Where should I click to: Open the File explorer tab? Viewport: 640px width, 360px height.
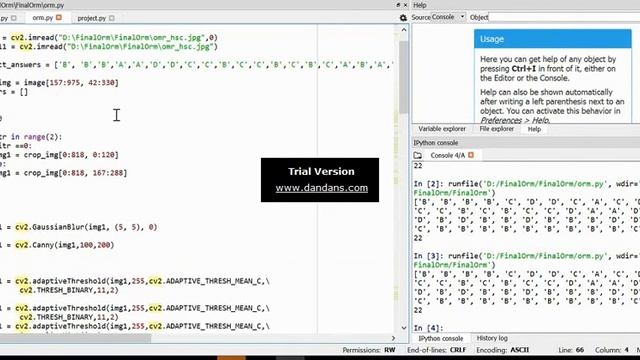pyautogui.click(x=496, y=129)
